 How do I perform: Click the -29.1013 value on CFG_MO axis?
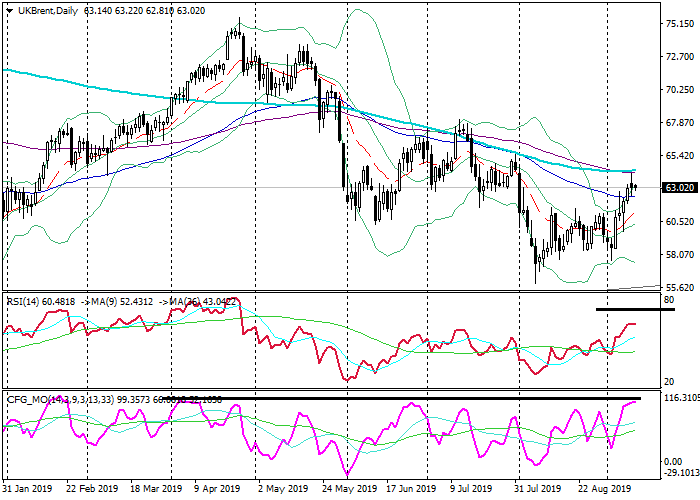680,474
